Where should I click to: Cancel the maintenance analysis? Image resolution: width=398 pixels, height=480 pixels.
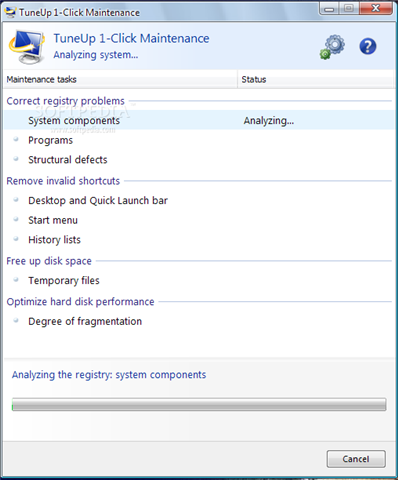click(x=356, y=459)
